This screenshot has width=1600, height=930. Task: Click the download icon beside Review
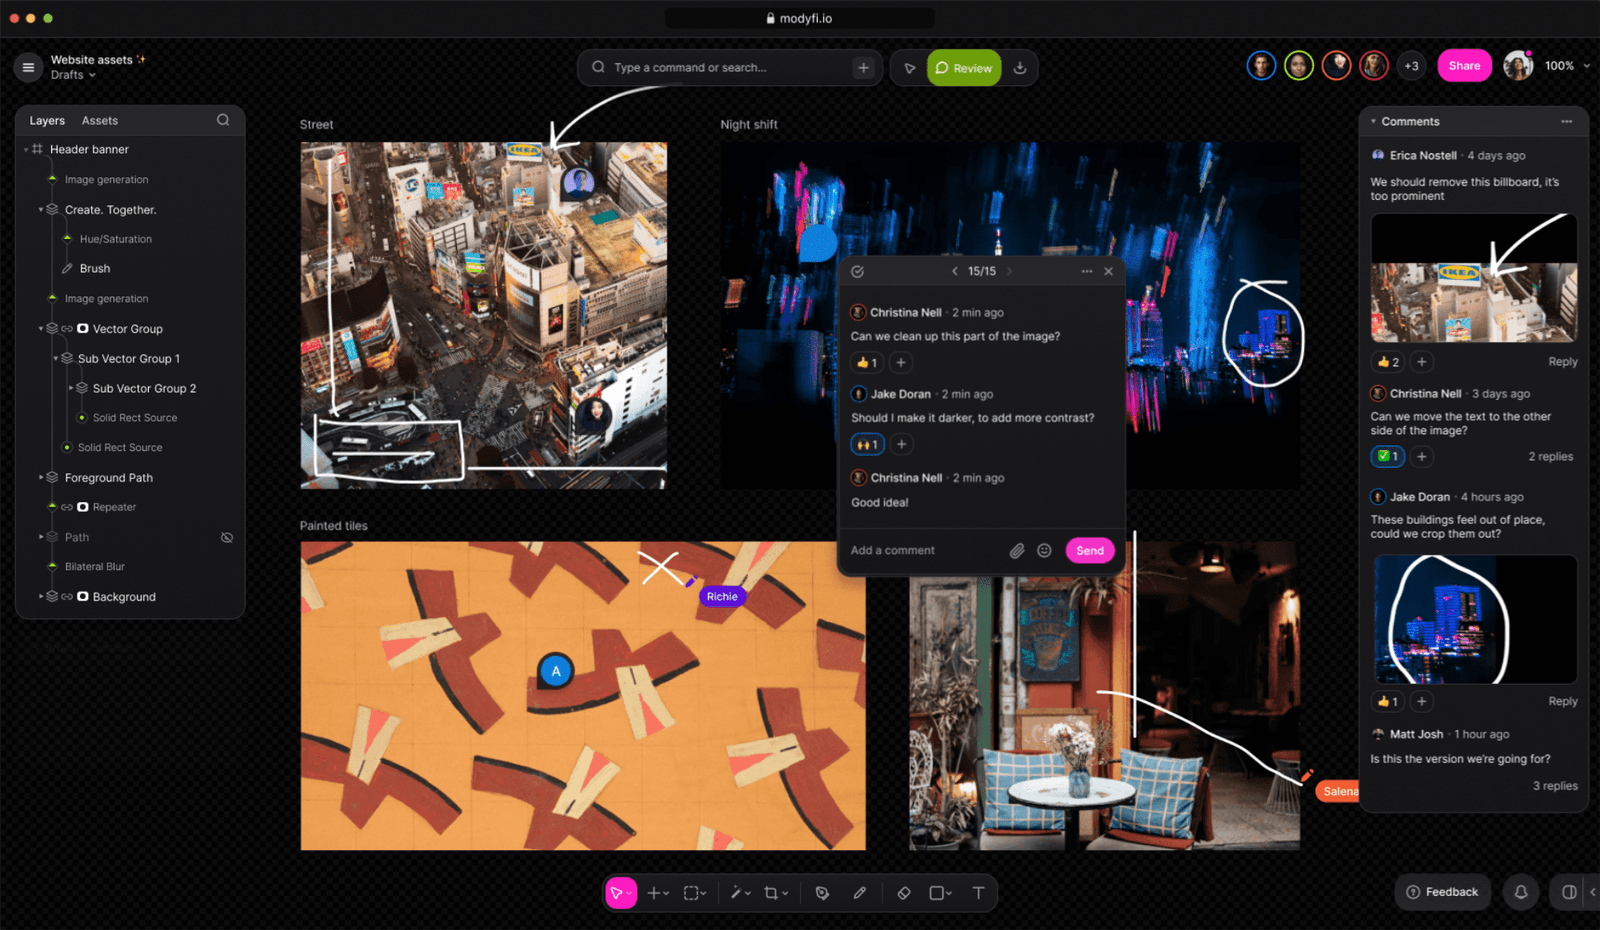pos(1020,68)
